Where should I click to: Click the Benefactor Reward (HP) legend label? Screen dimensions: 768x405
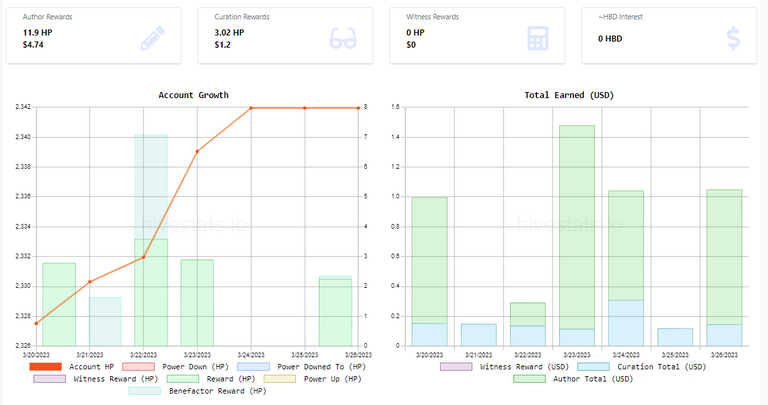tap(217, 391)
